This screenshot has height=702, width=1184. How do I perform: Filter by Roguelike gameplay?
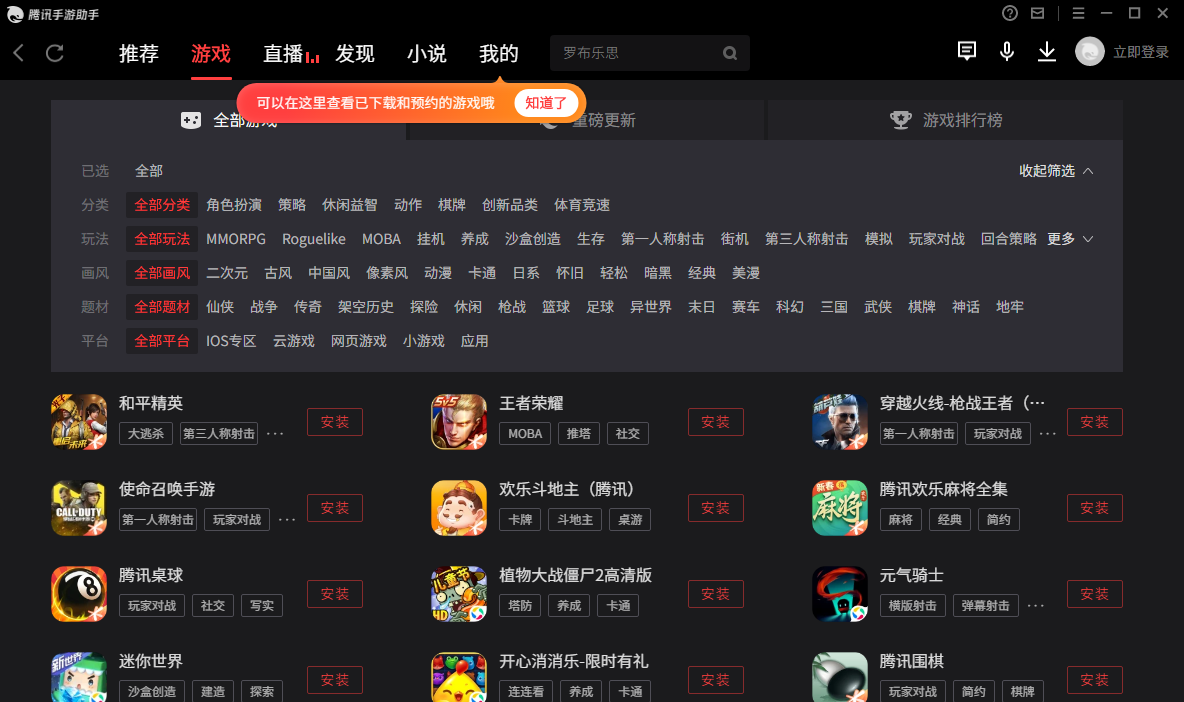coord(313,239)
